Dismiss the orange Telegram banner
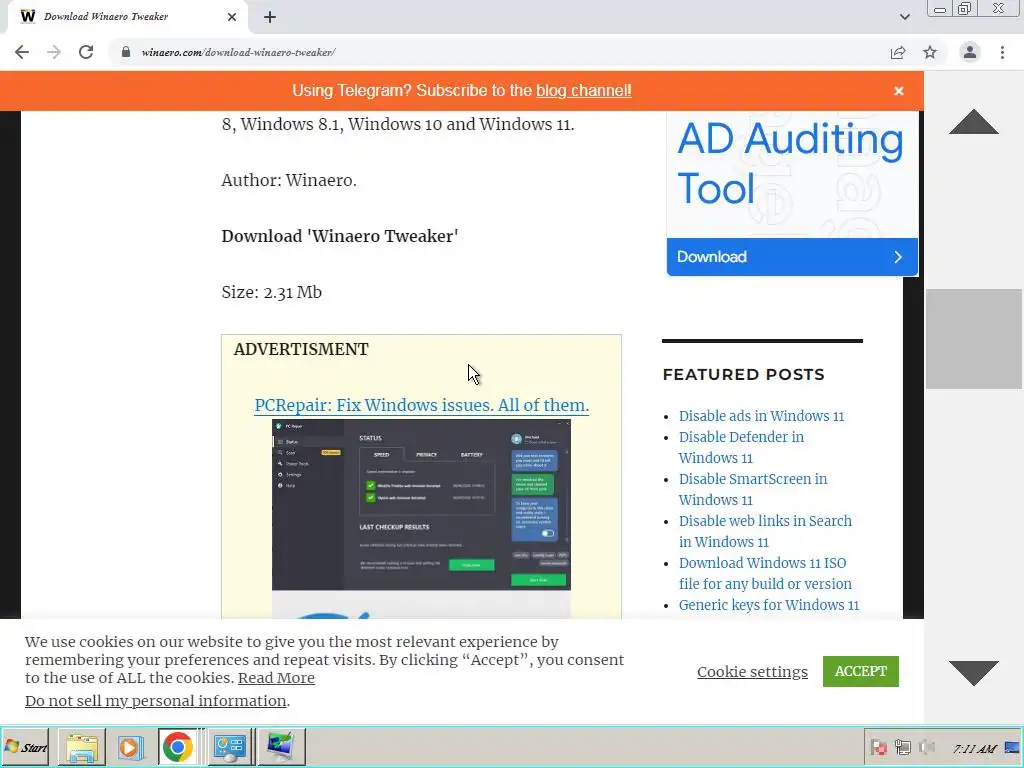 pos(899,91)
